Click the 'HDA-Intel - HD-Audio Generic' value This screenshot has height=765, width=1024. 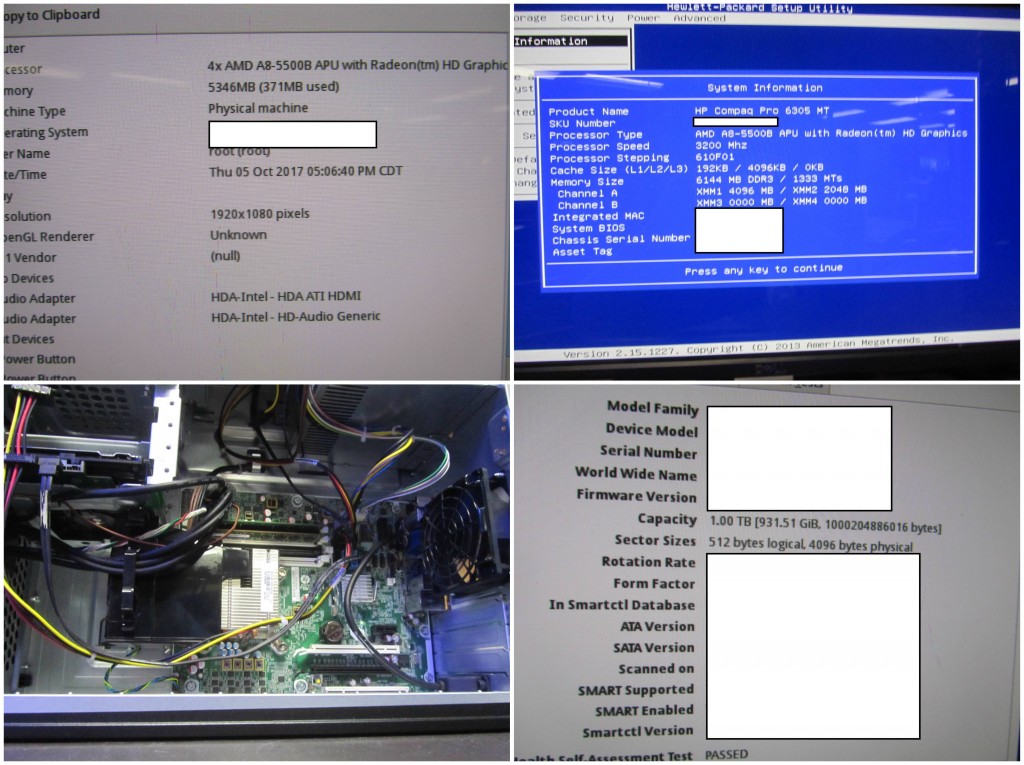295,316
